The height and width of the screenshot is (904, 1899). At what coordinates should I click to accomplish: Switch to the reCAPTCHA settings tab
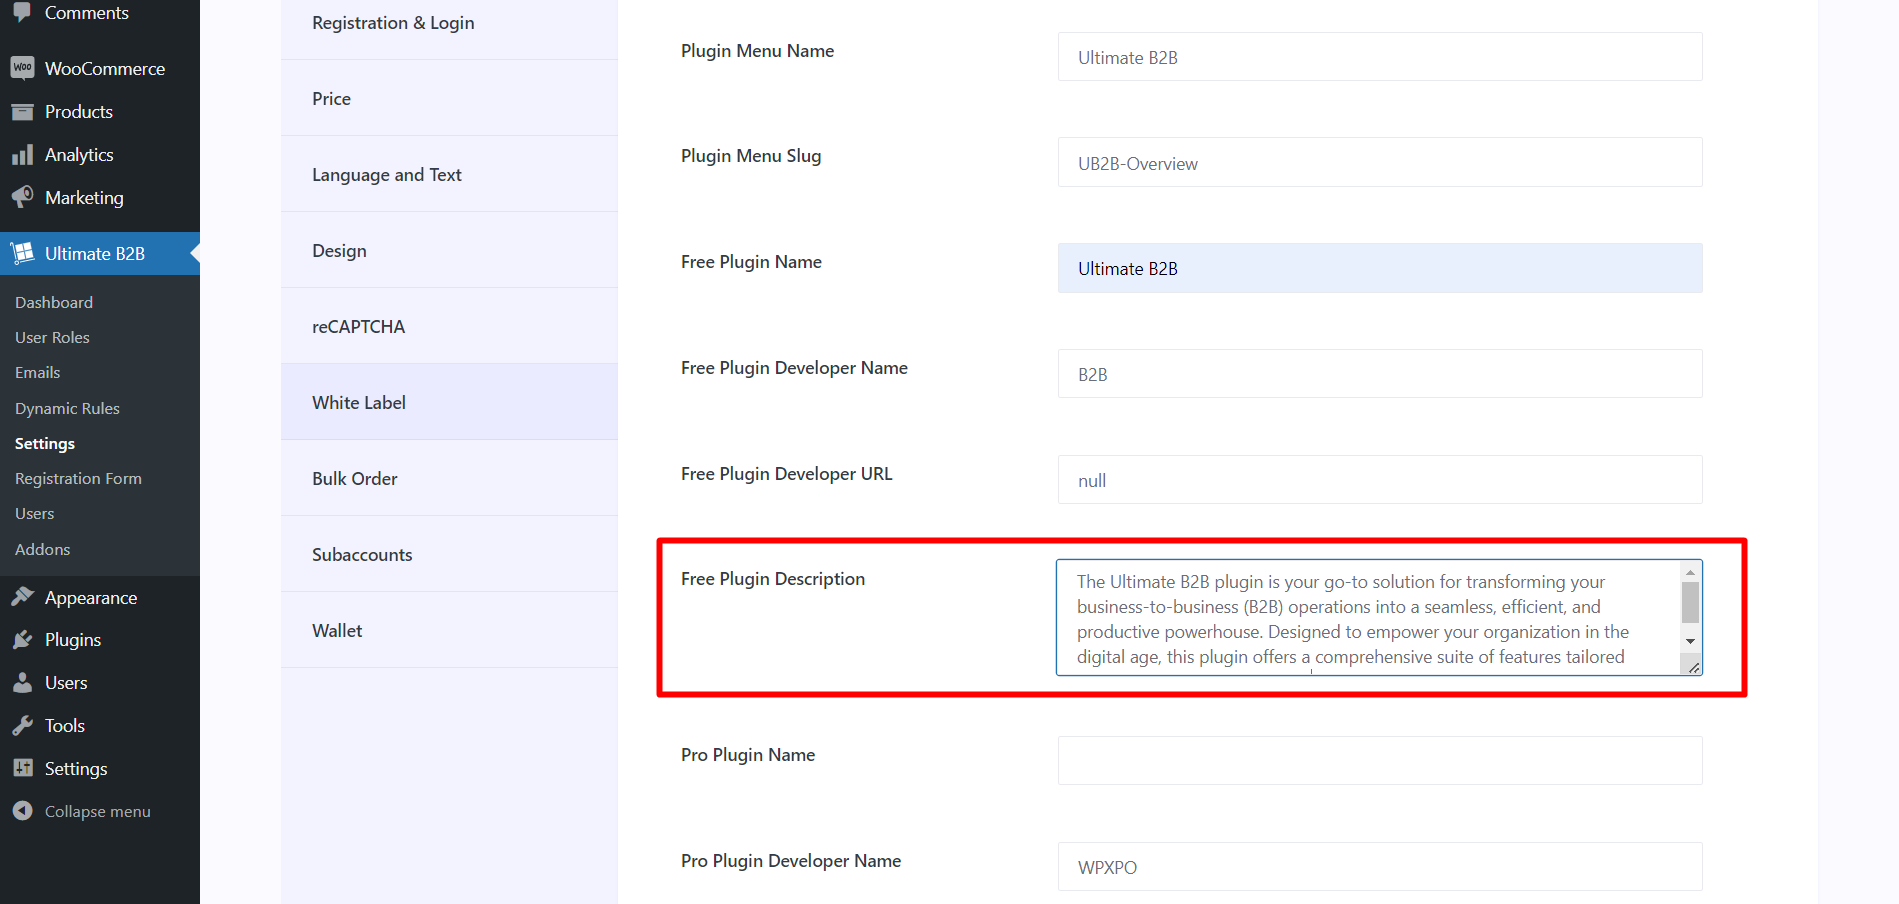click(449, 326)
